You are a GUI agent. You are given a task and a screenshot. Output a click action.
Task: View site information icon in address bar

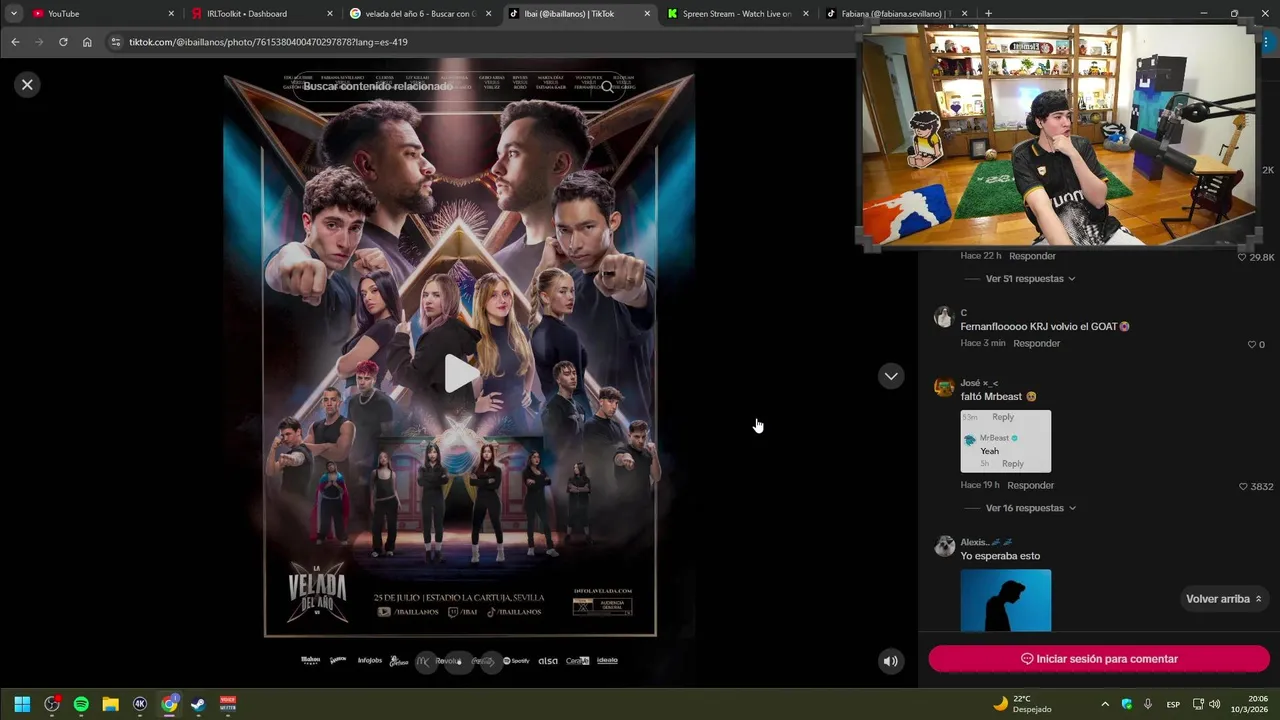coord(115,42)
